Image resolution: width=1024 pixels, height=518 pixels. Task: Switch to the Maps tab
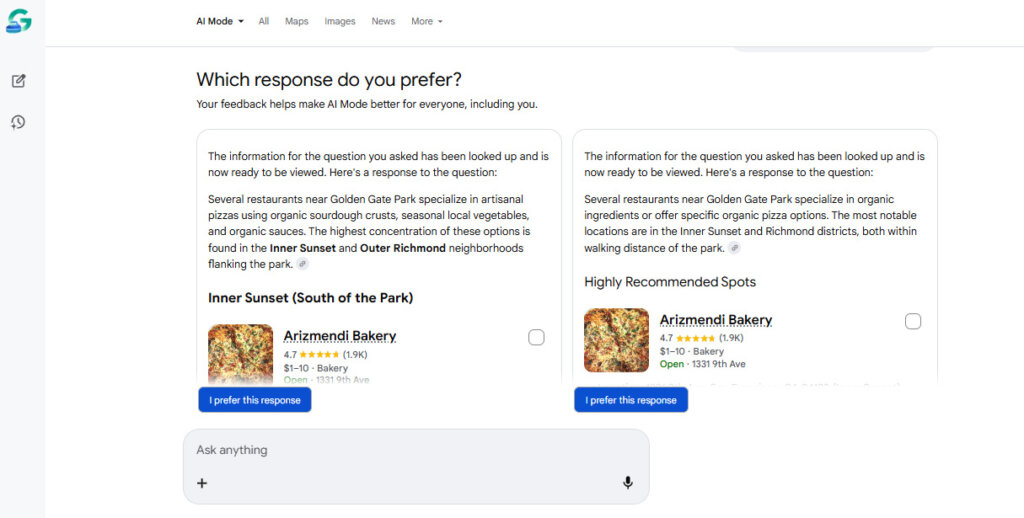coord(297,21)
